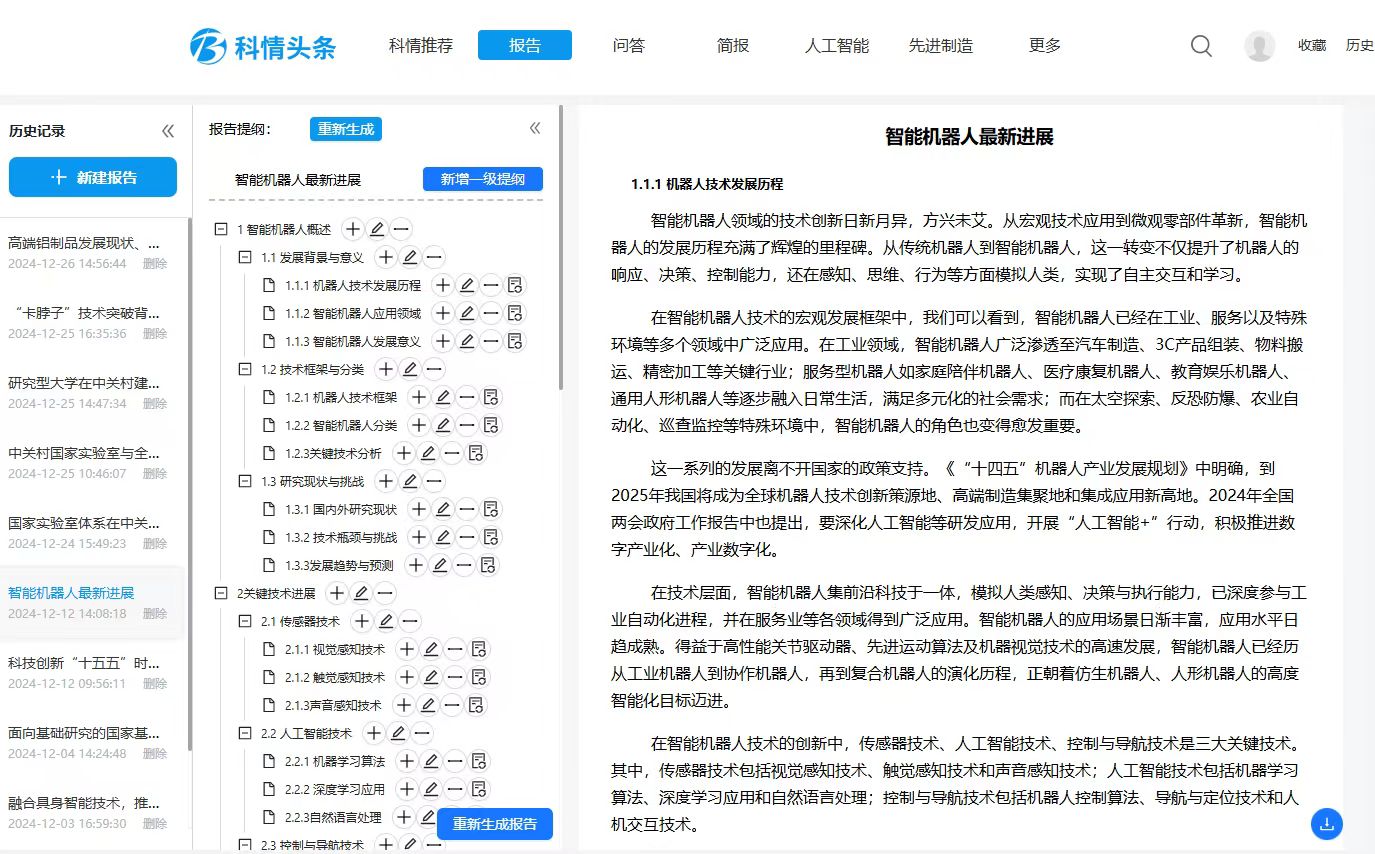
Task: Click the 新建报告 button
Action: [93, 177]
